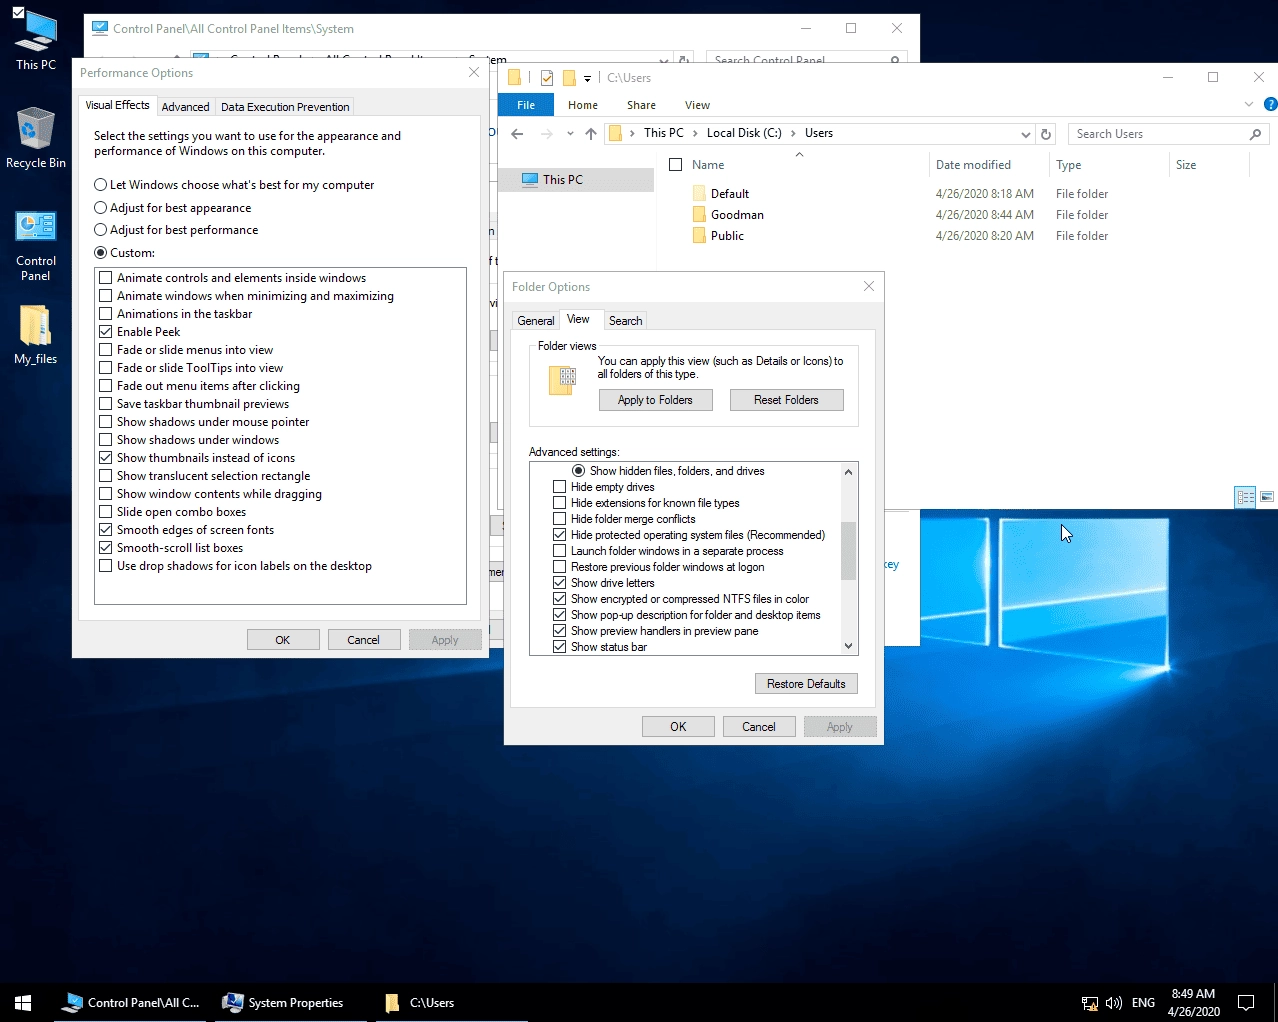This screenshot has height=1022, width=1278.
Task: Click the Windows Start button
Action: 23,1002
